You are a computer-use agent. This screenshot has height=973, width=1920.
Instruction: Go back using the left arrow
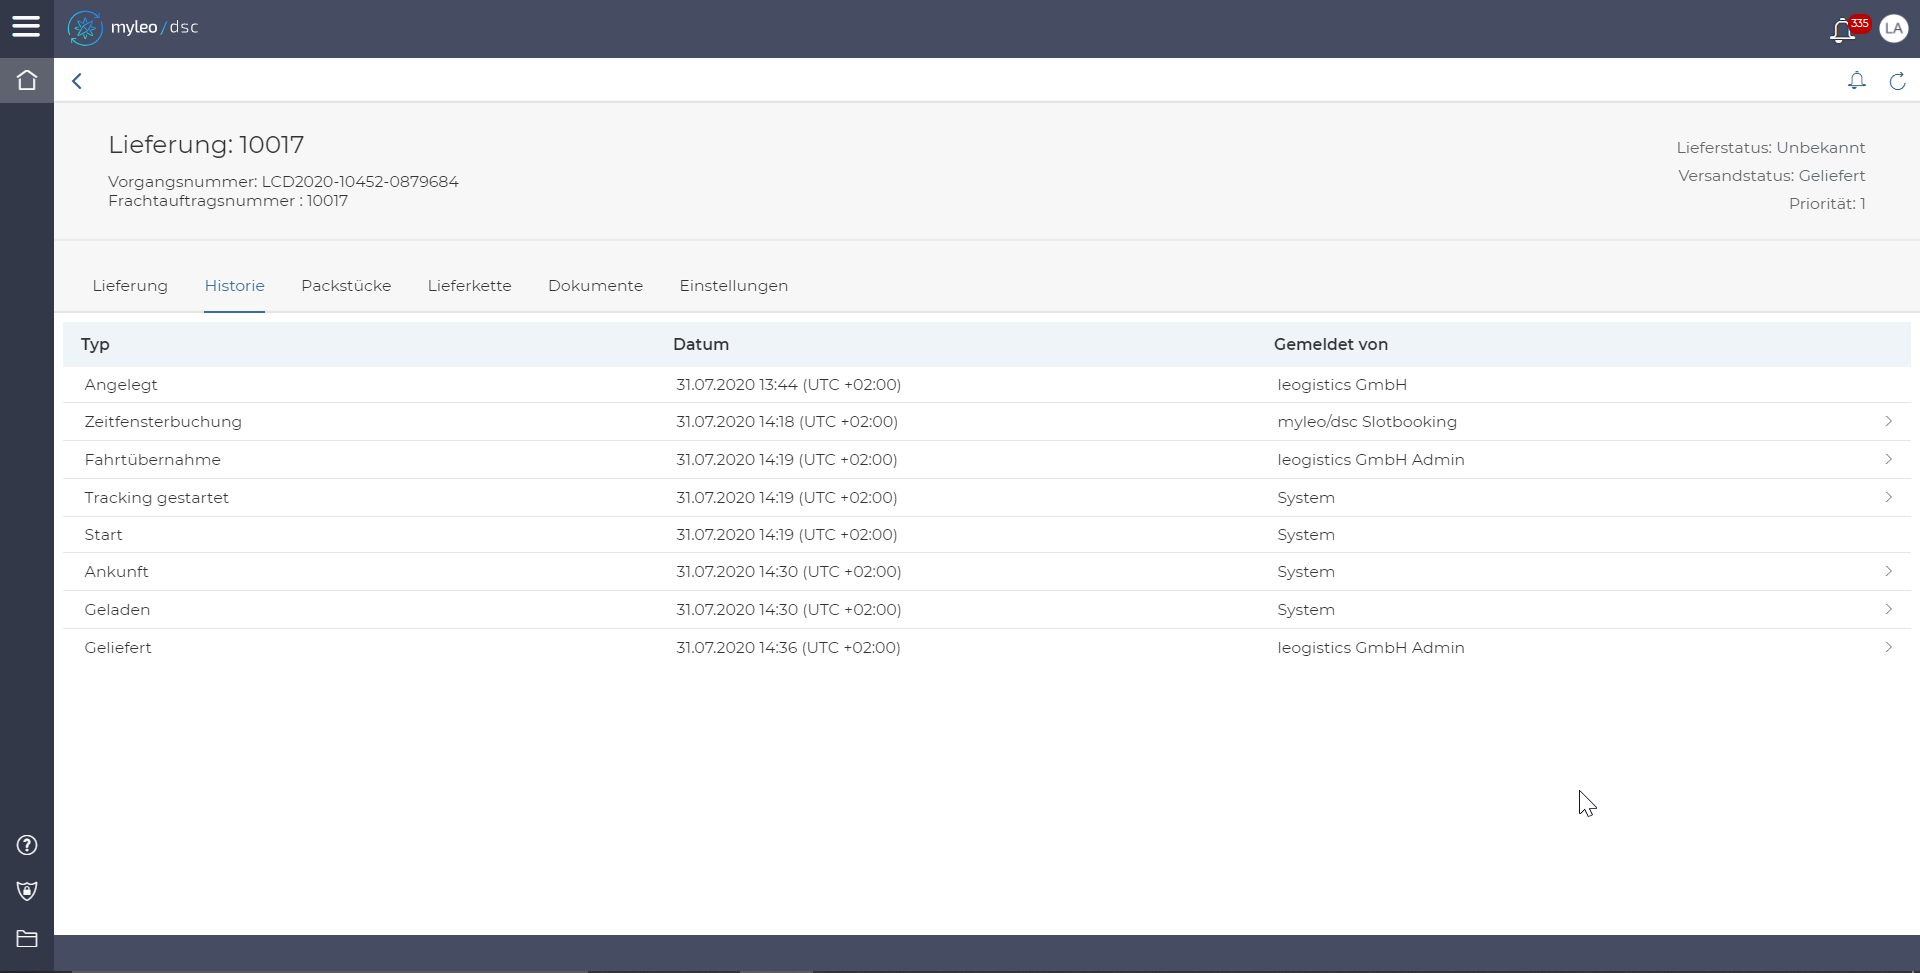point(77,81)
